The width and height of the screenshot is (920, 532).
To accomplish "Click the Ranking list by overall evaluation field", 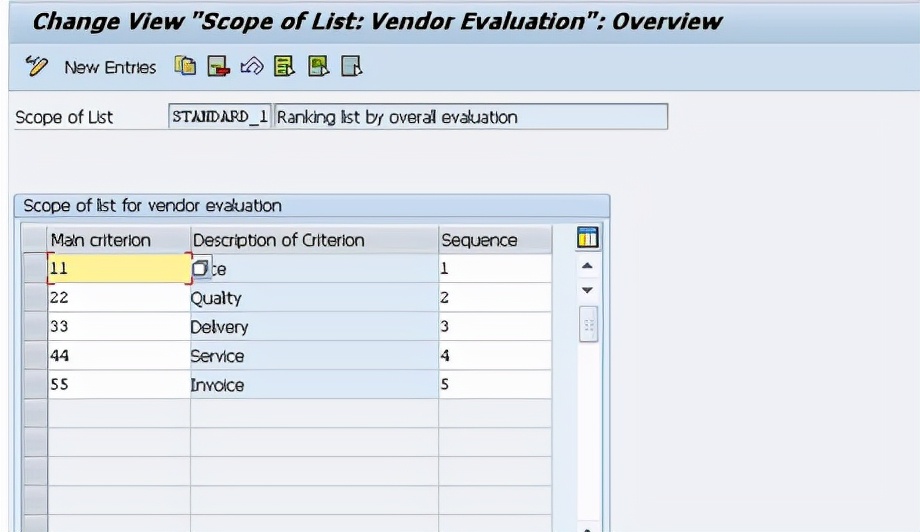I will pos(471,117).
